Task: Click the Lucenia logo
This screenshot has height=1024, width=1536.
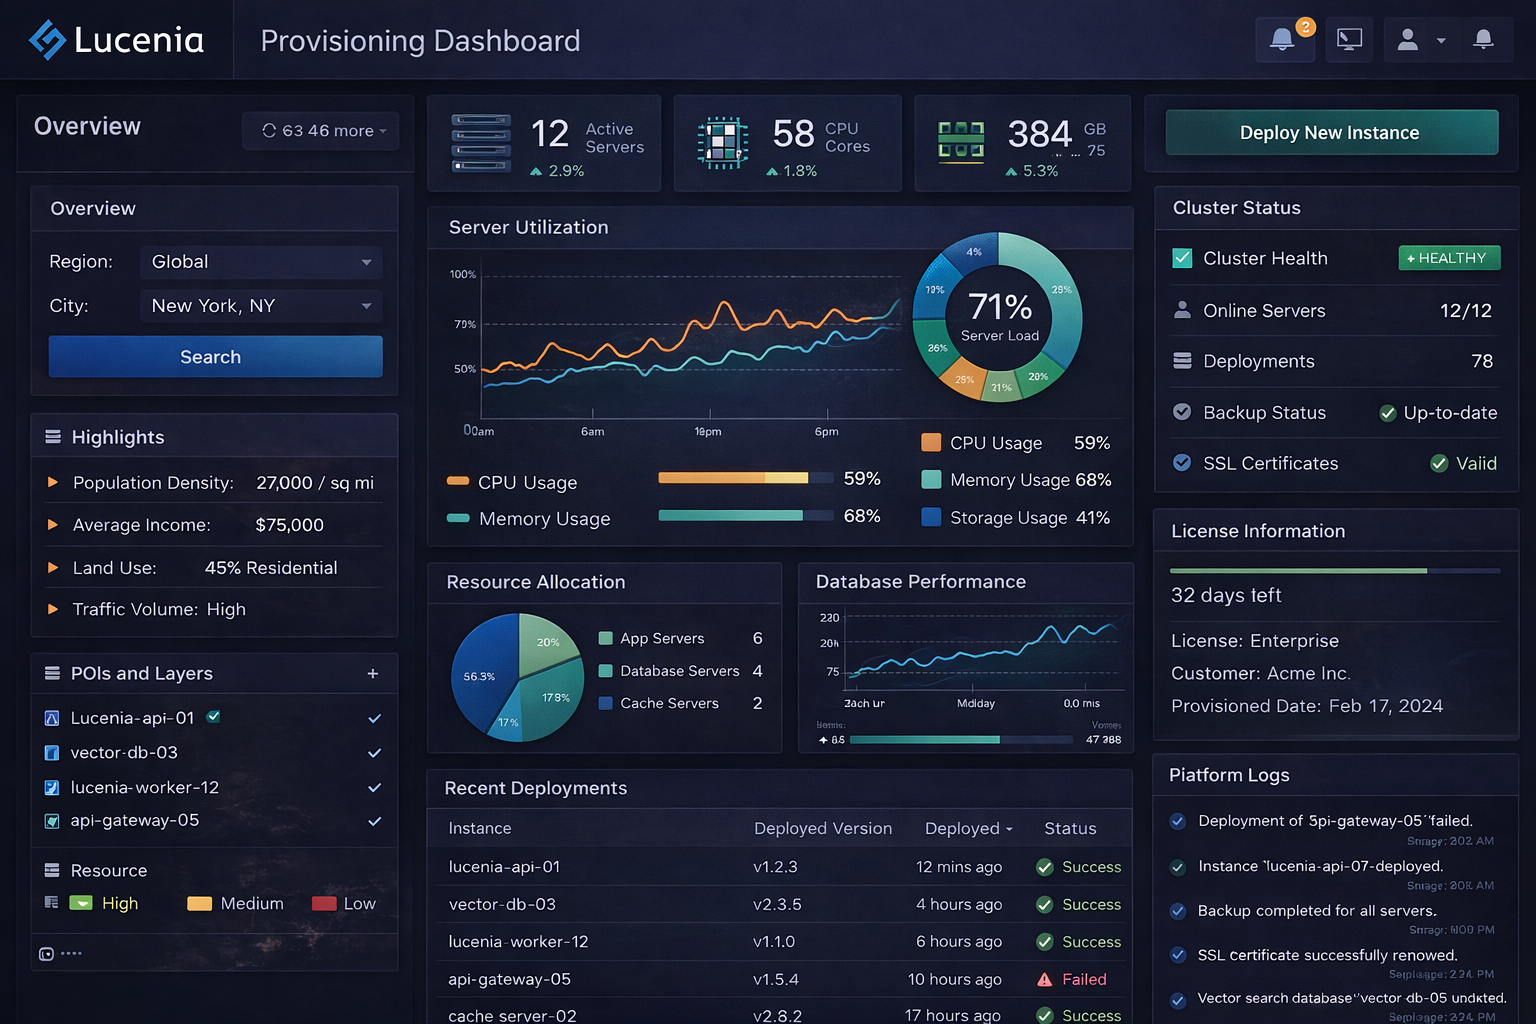Action: tap(45, 39)
